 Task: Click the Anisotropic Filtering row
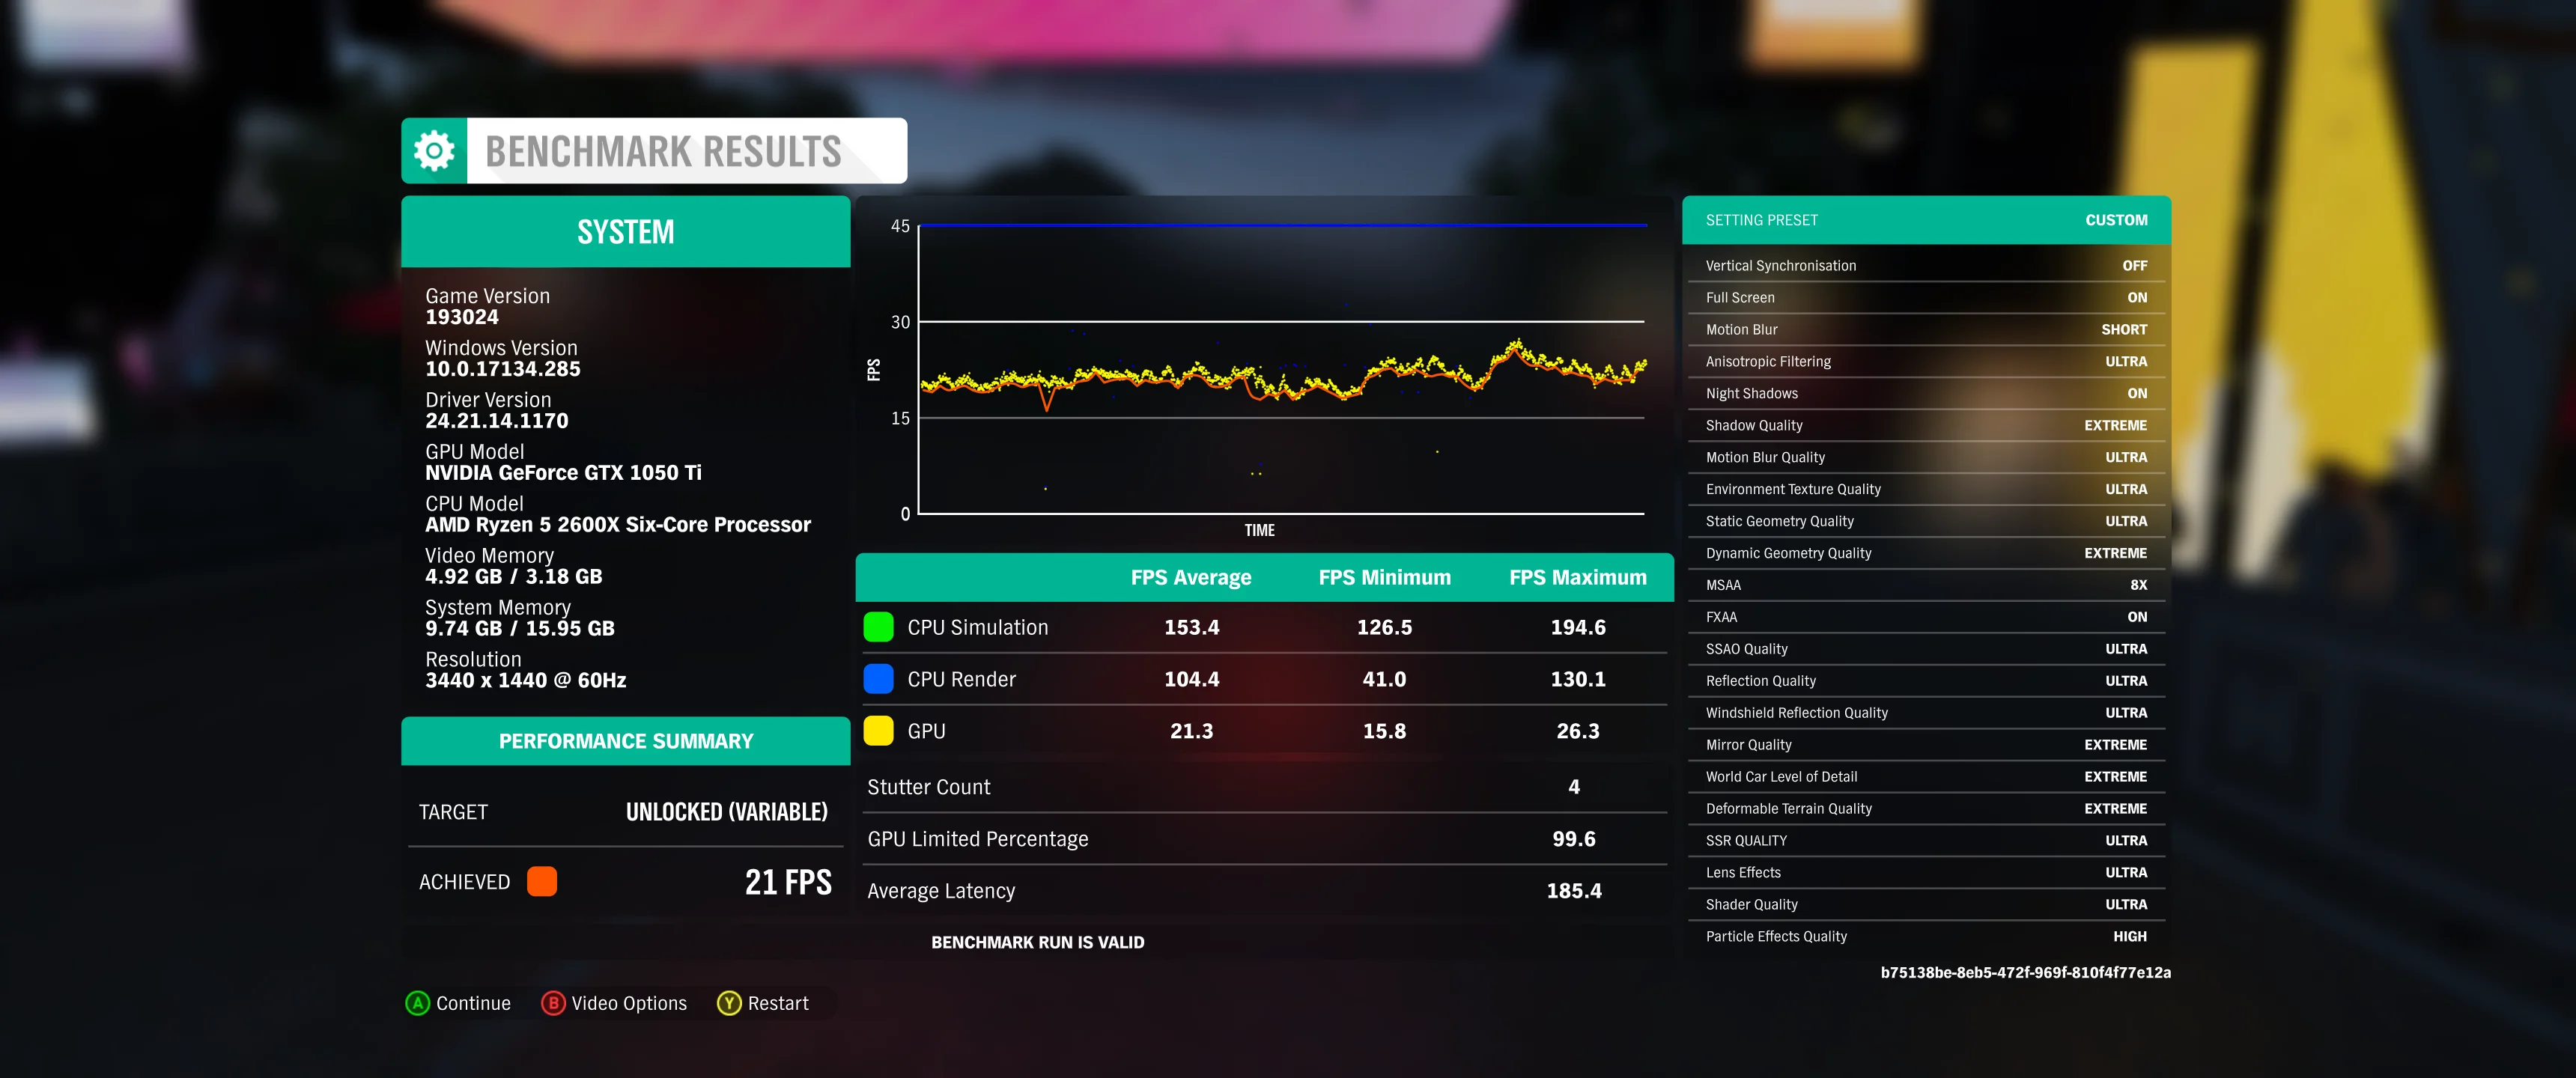pyautogui.click(x=1926, y=361)
